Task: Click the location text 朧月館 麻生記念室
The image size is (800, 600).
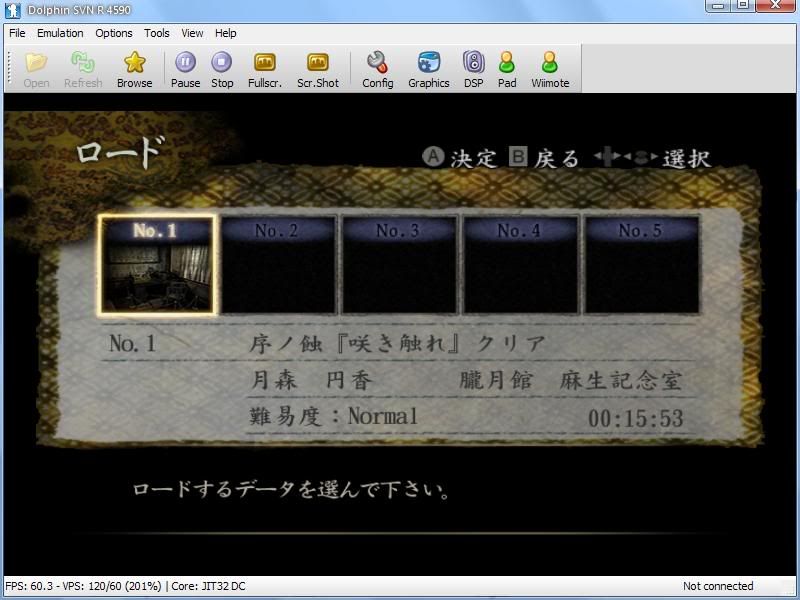Action: tap(571, 381)
